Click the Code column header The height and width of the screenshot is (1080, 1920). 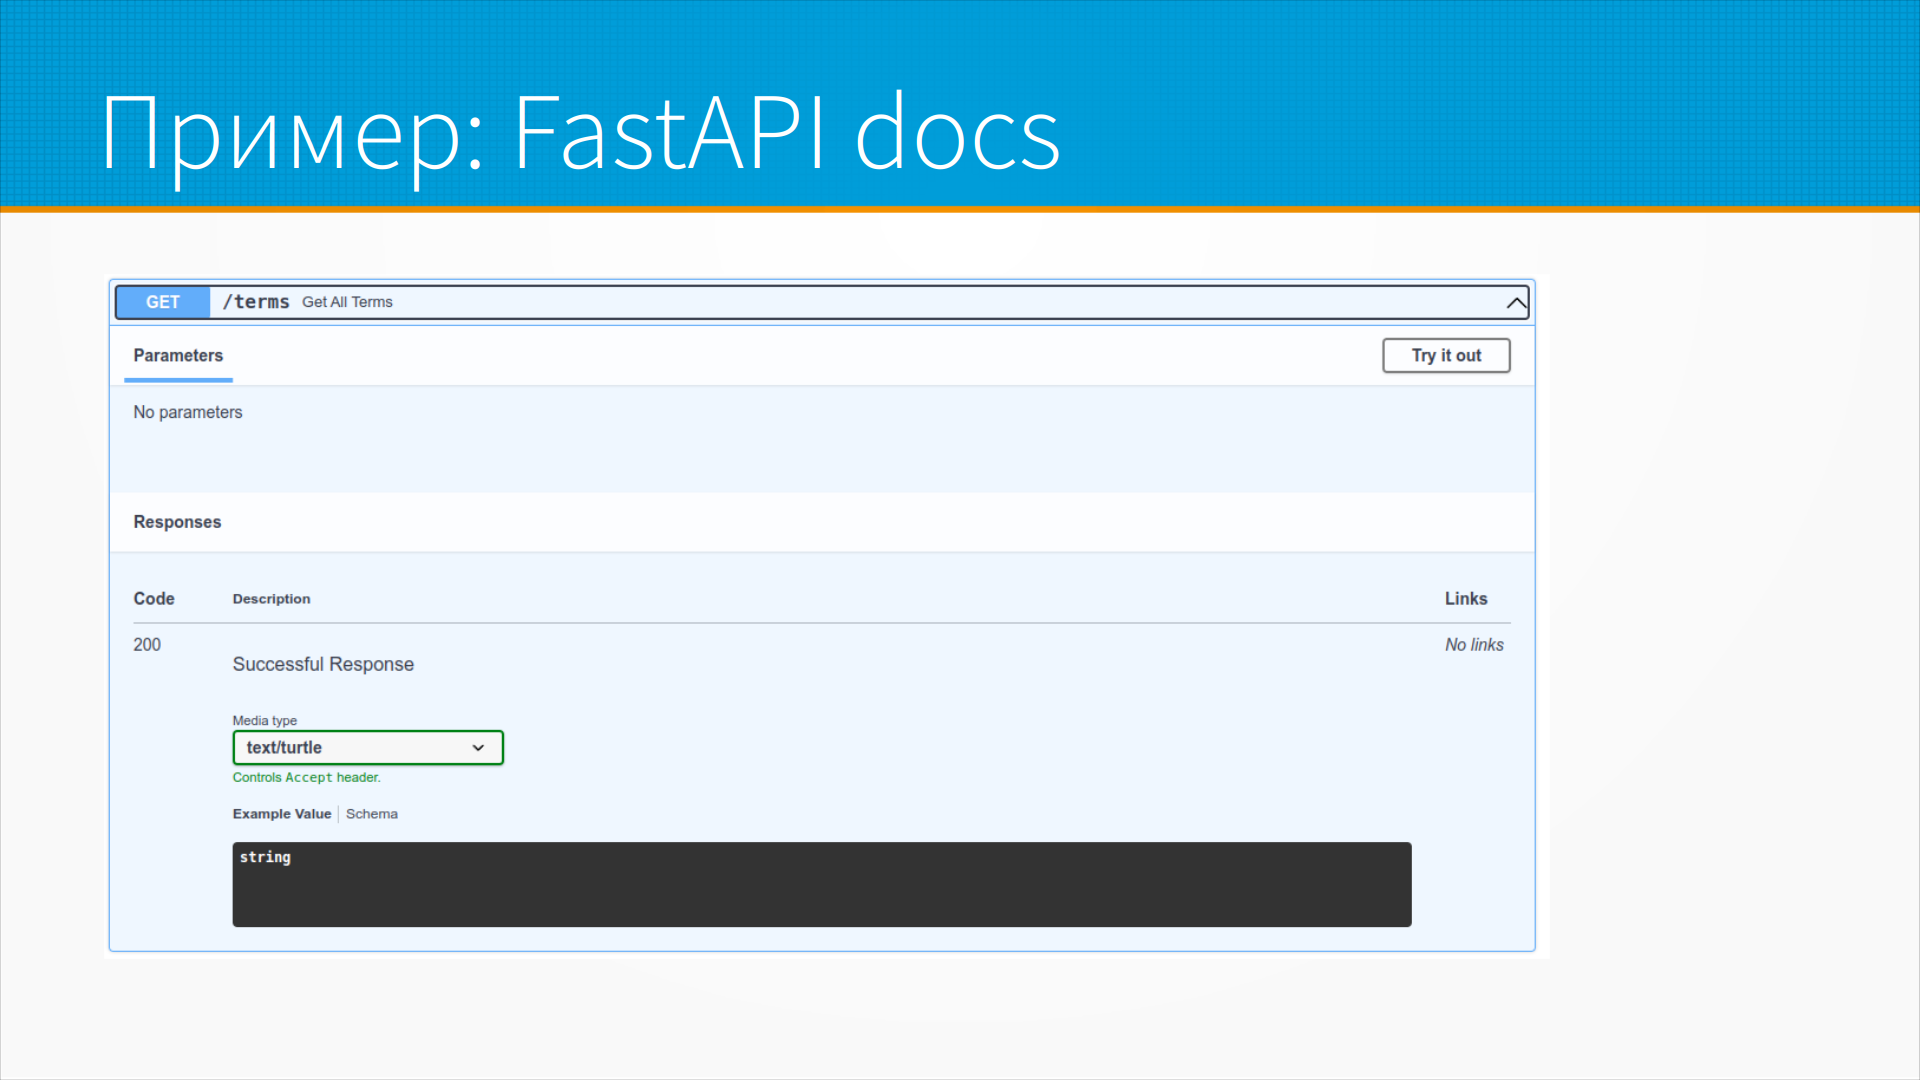154,599
